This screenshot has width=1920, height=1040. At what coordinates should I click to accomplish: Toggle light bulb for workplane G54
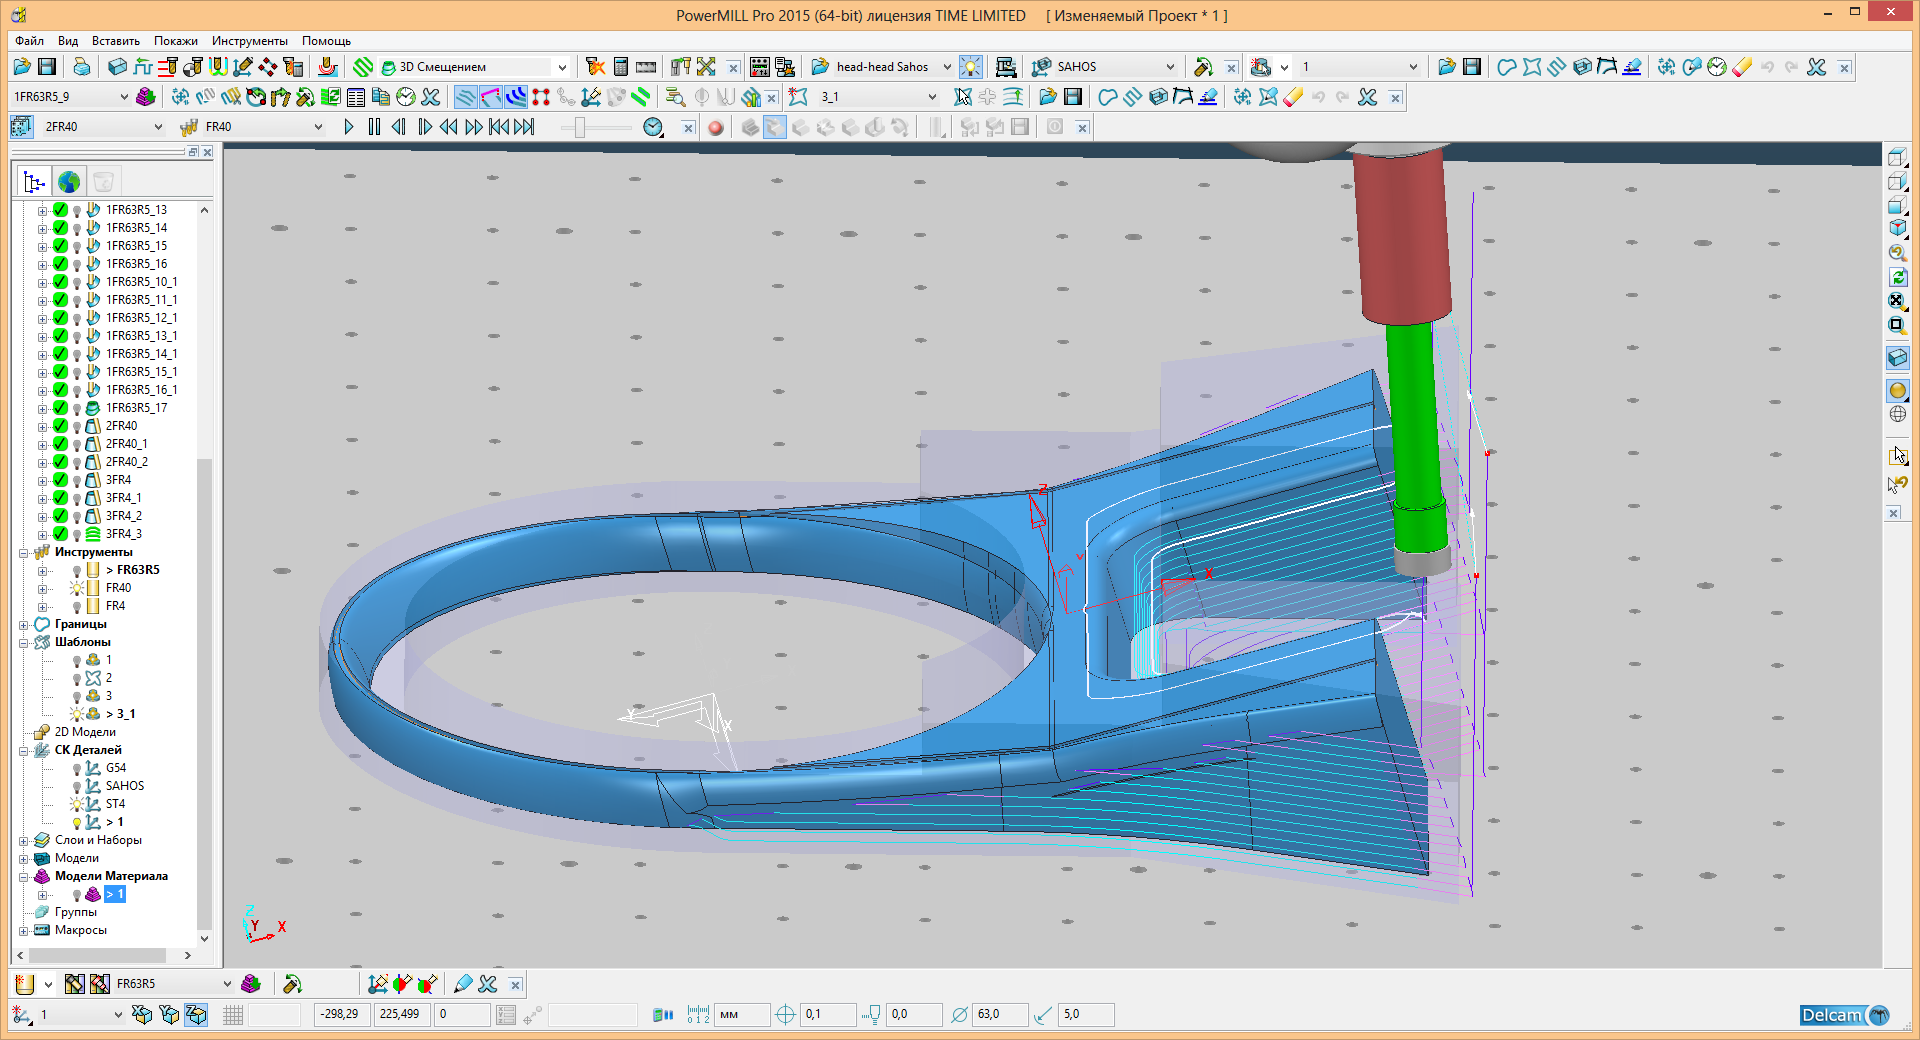coord(77,769)
